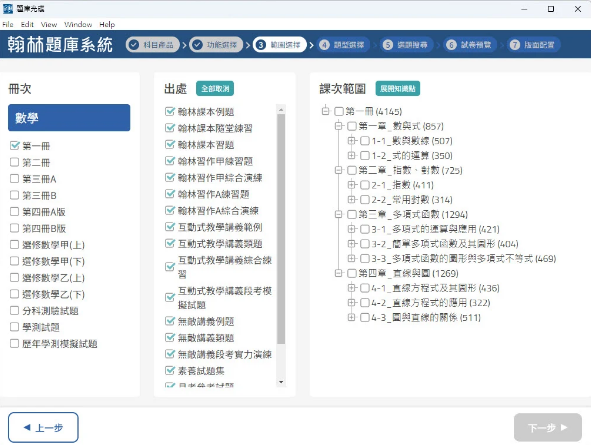Image resolution: width=591 pixels, height=445 pixels.
Task: Select the 數學 subject bar
Action: tap(69, 118)
